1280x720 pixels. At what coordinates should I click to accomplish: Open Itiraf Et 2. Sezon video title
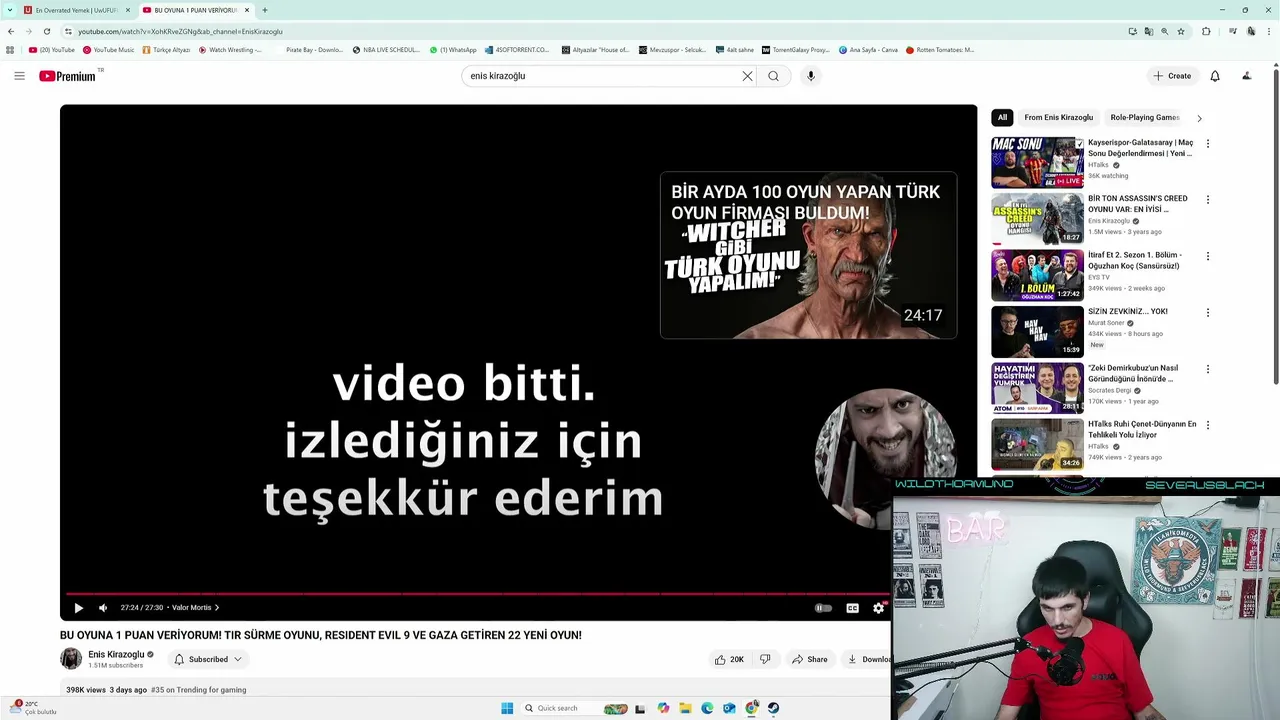(x=1134, y=260)
